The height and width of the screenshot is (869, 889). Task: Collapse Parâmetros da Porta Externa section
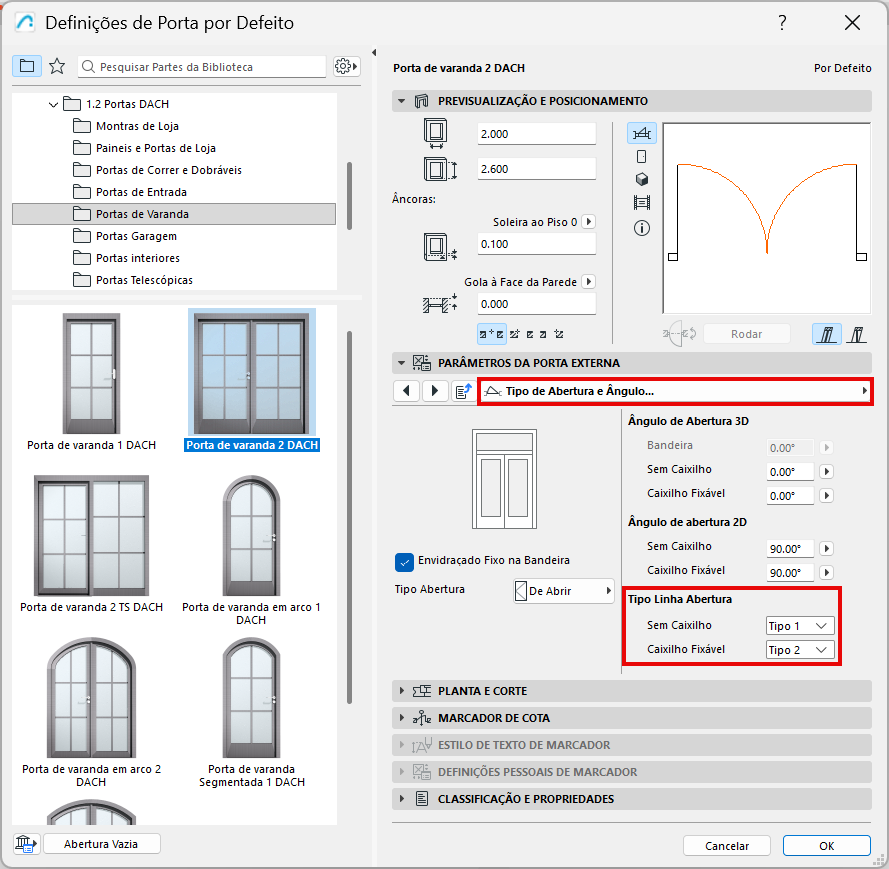coord(401,363)
